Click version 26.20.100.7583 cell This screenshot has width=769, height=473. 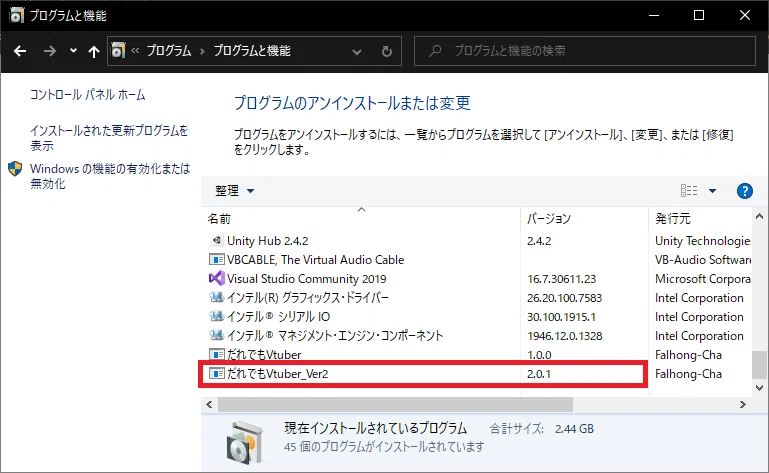click(x=564, y=298)
